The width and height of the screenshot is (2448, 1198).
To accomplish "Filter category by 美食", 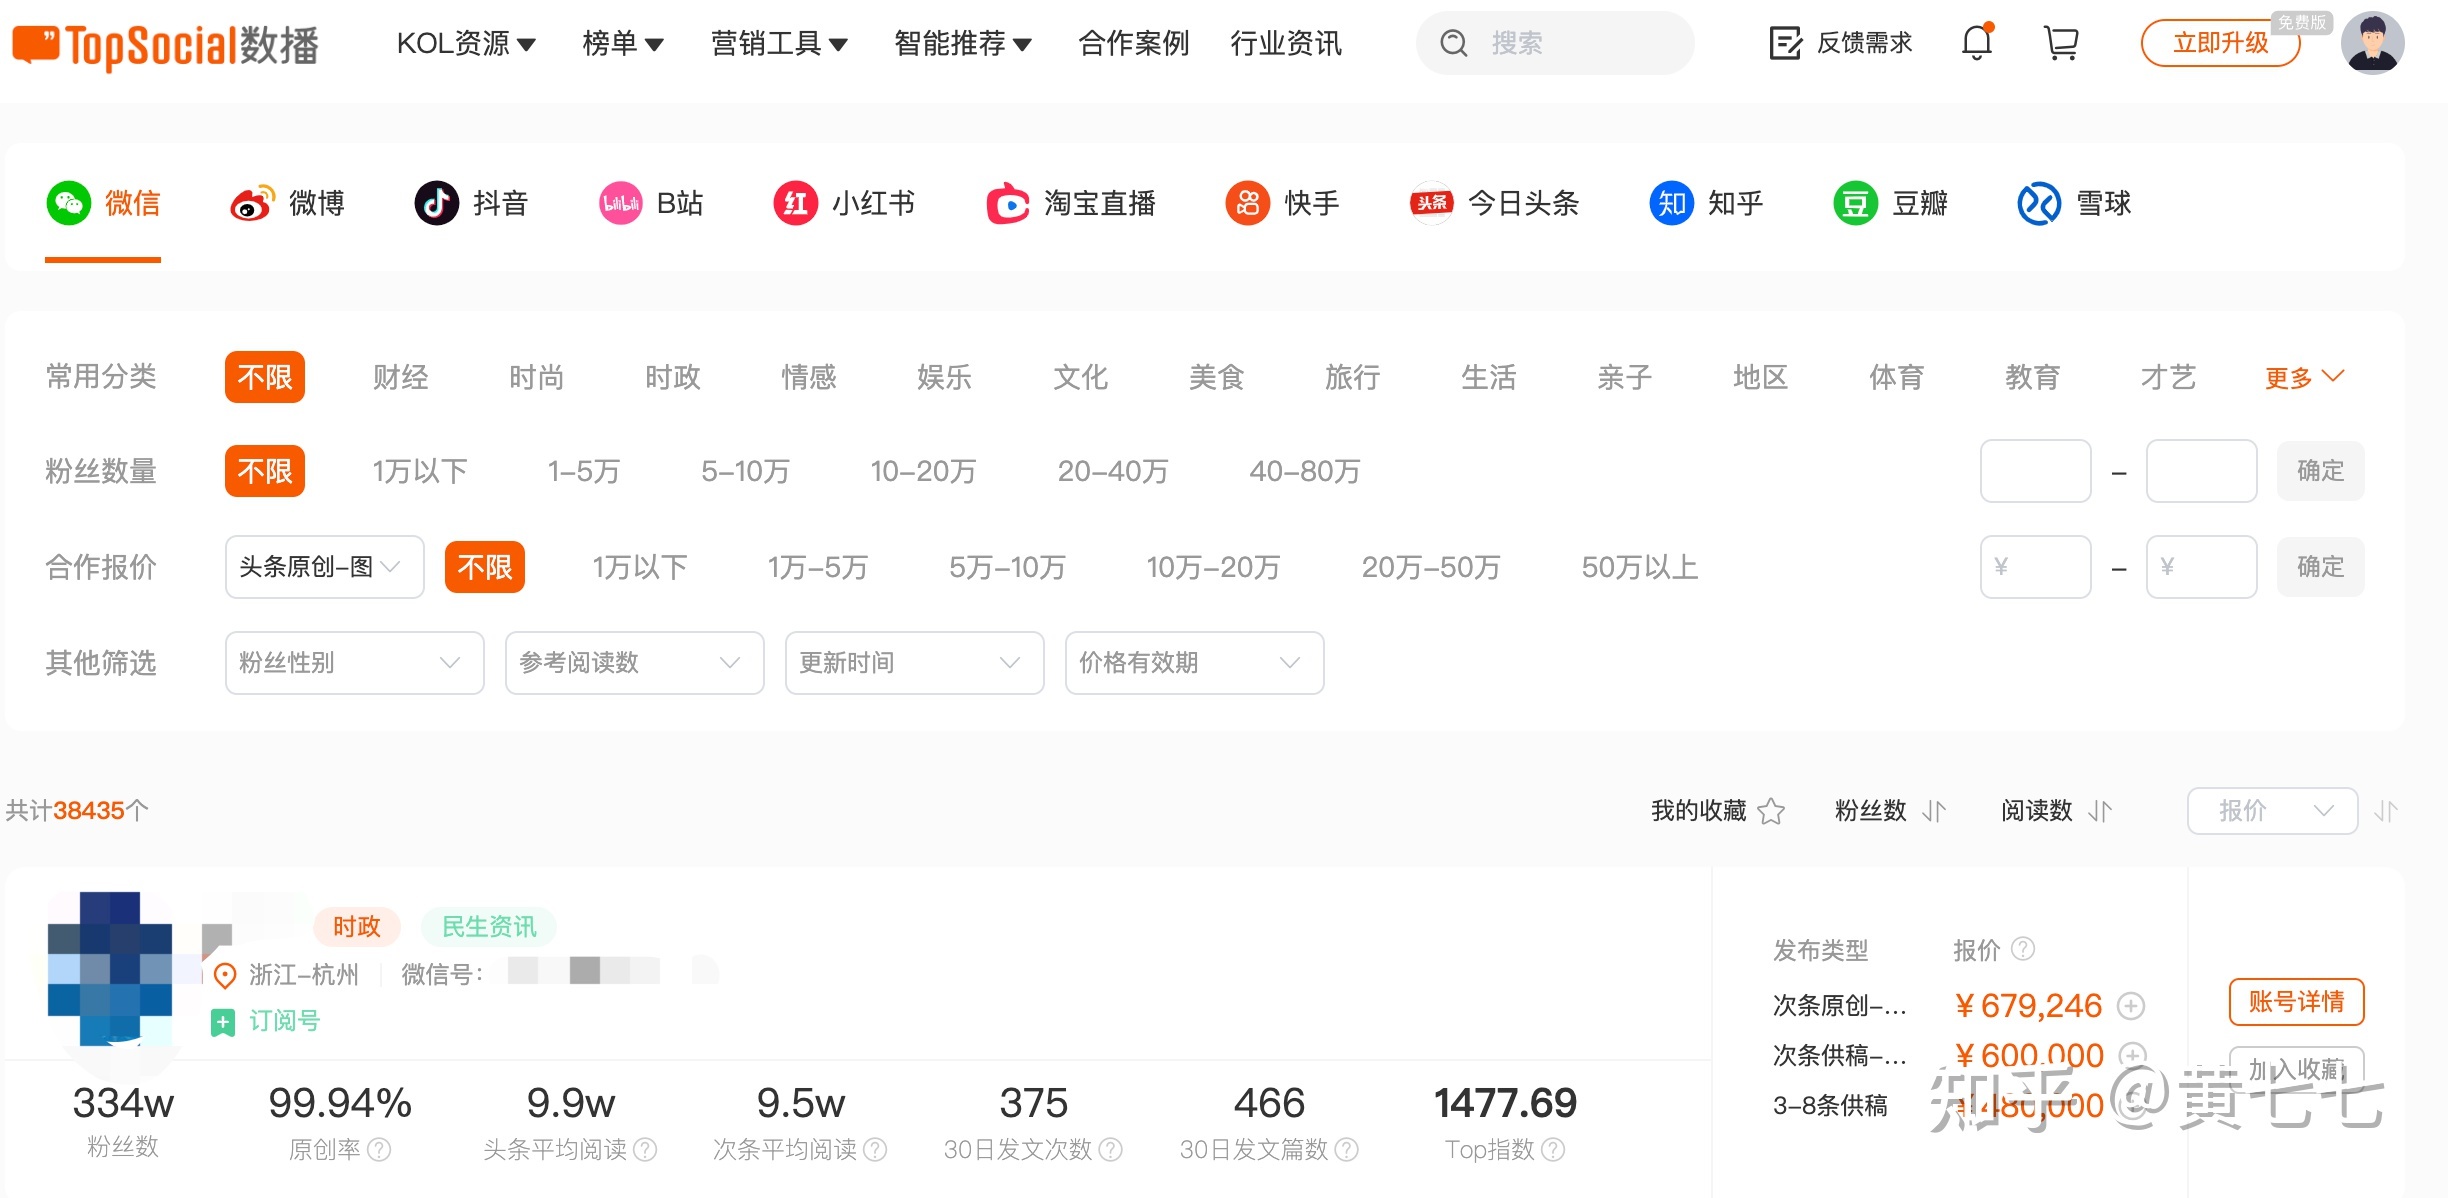I will 1216,377.
